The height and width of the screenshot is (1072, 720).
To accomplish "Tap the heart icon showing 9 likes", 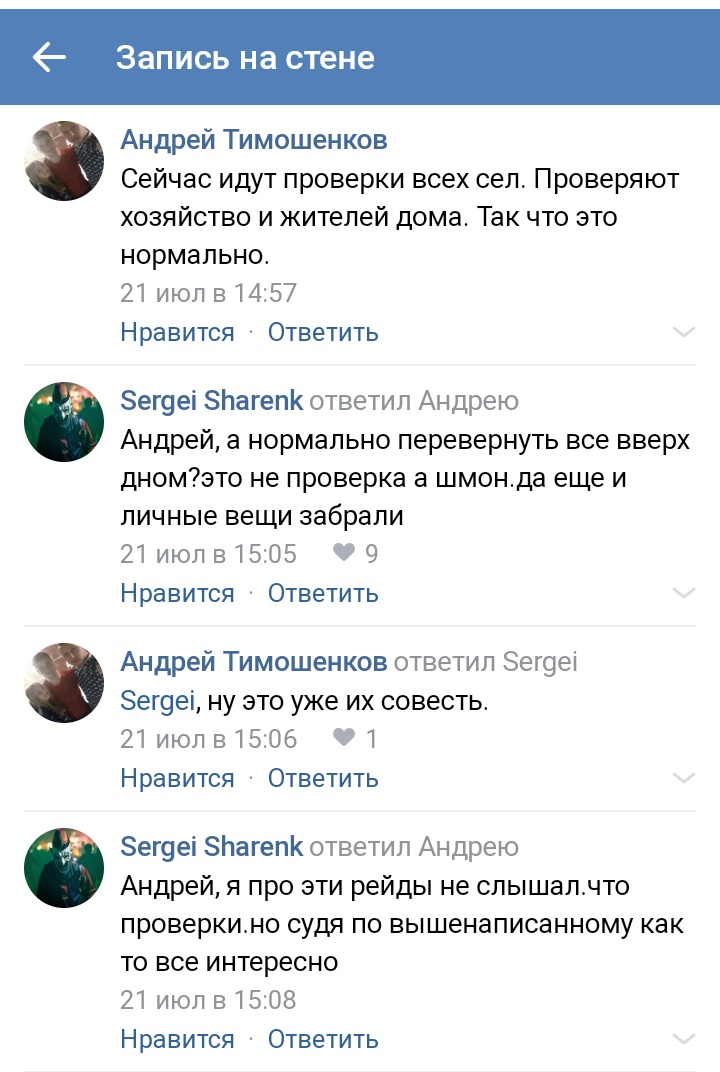I will 344,553.
